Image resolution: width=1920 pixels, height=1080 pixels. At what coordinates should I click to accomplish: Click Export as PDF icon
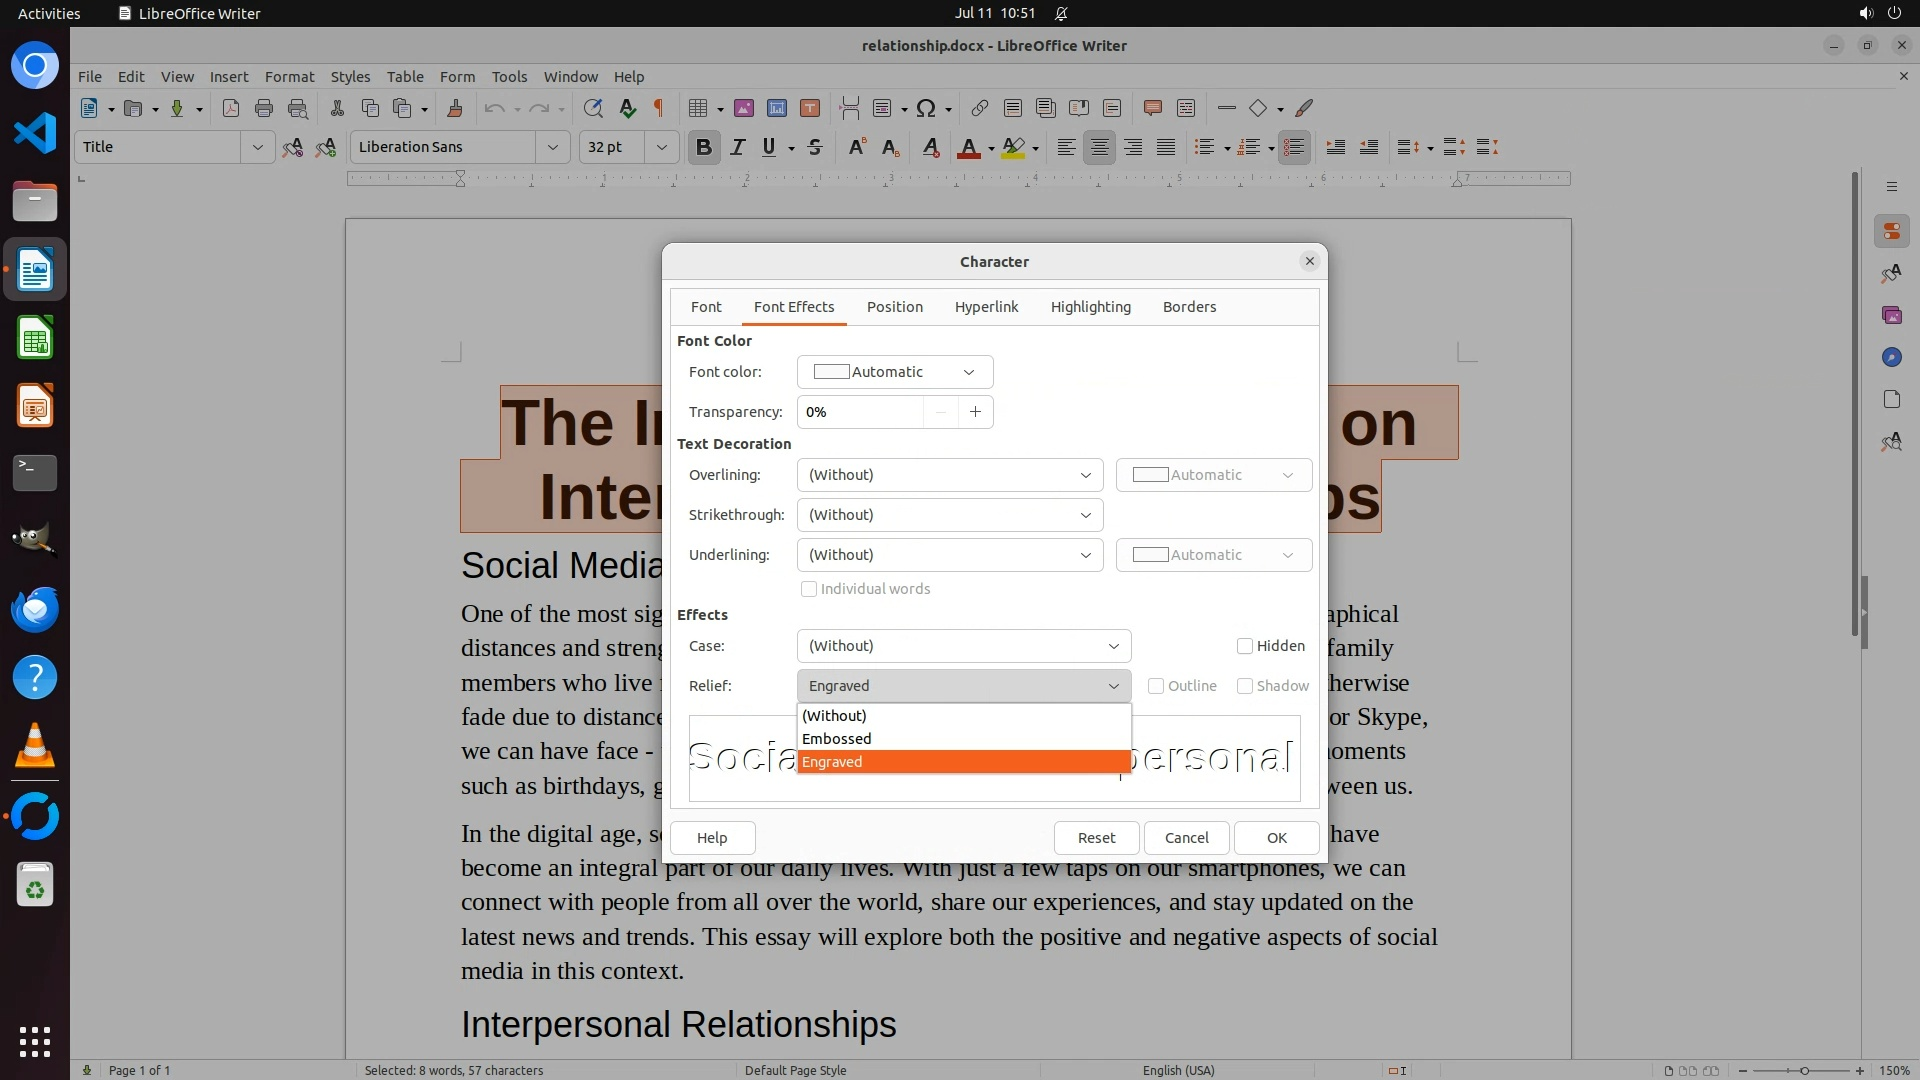(231, 108)
